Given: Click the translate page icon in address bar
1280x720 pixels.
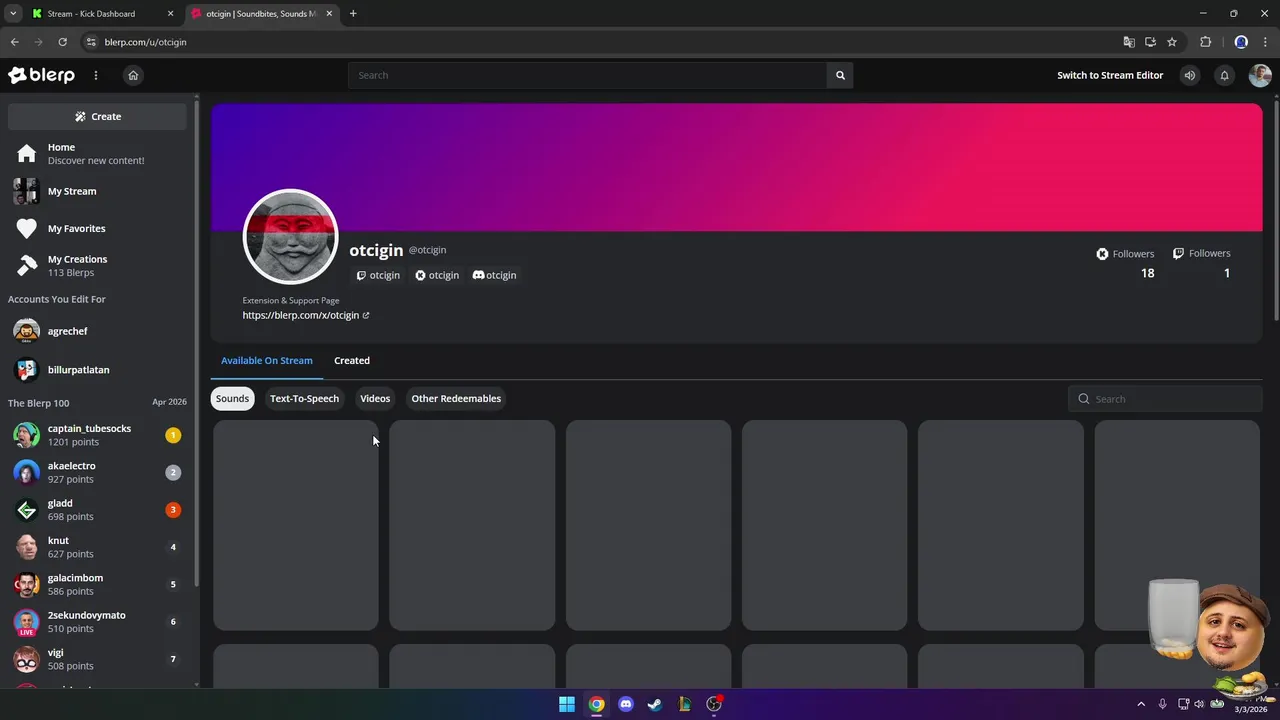Looking at the screenshot, I should (x=1129, y=42).
